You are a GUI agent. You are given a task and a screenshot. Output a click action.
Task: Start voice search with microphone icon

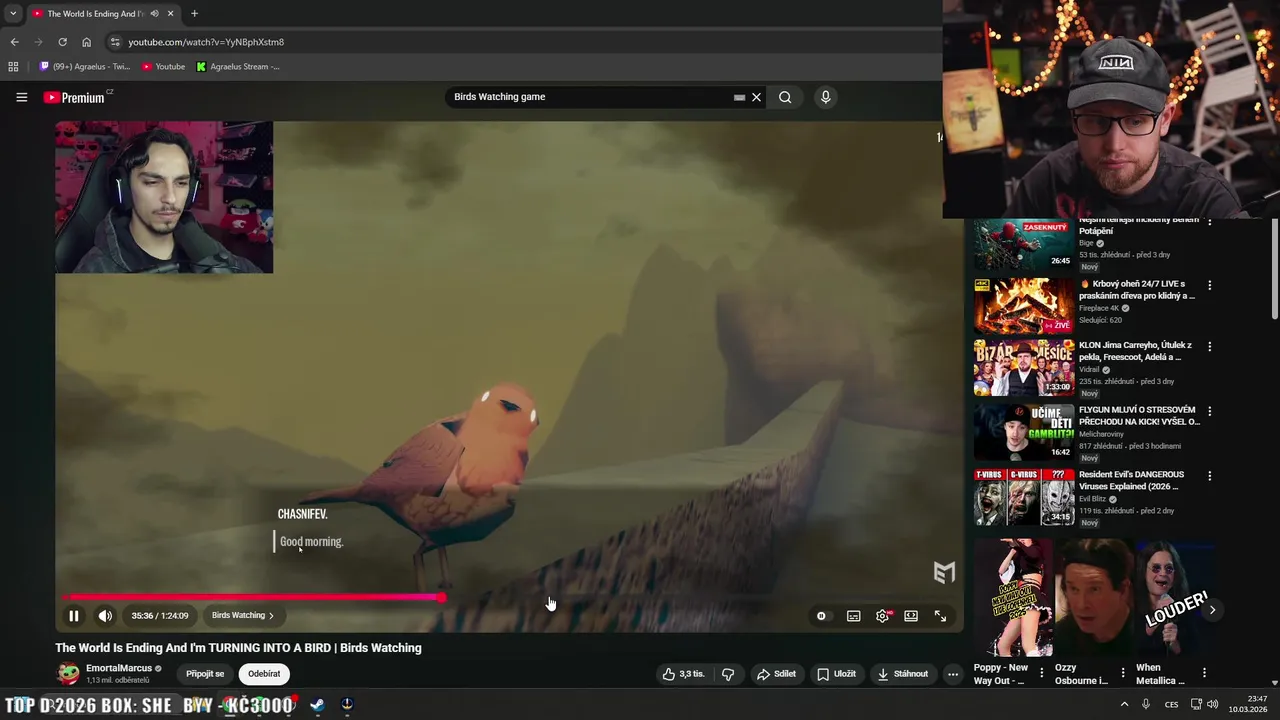[825, 97]
